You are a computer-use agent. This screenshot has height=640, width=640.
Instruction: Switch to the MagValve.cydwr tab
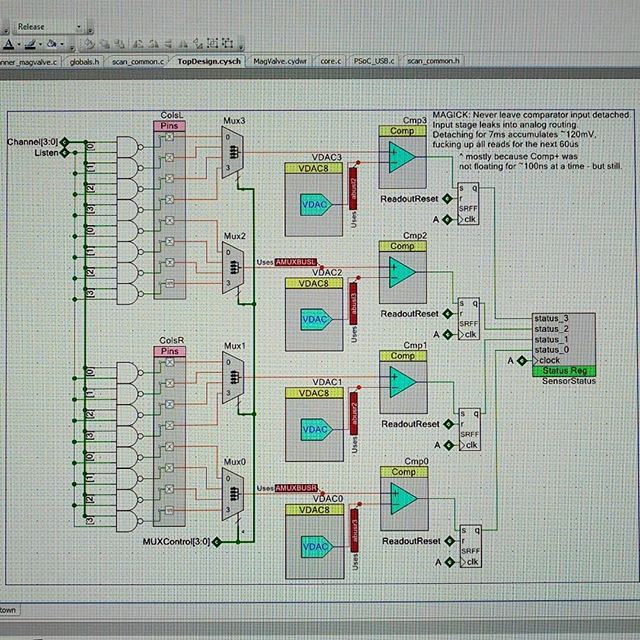pyautogui.click(x=282, y=61)
